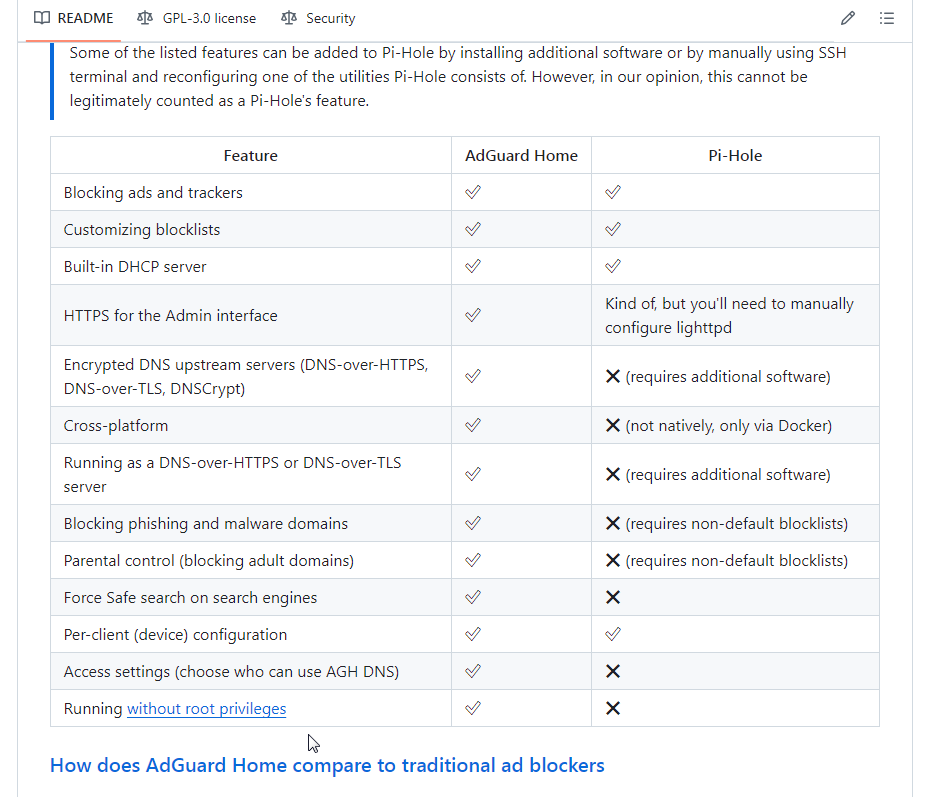Image resolution: width=940 pixels, height=797 pixels.
Task: Click the book icon beside README
Action: [x=42, y=18]
